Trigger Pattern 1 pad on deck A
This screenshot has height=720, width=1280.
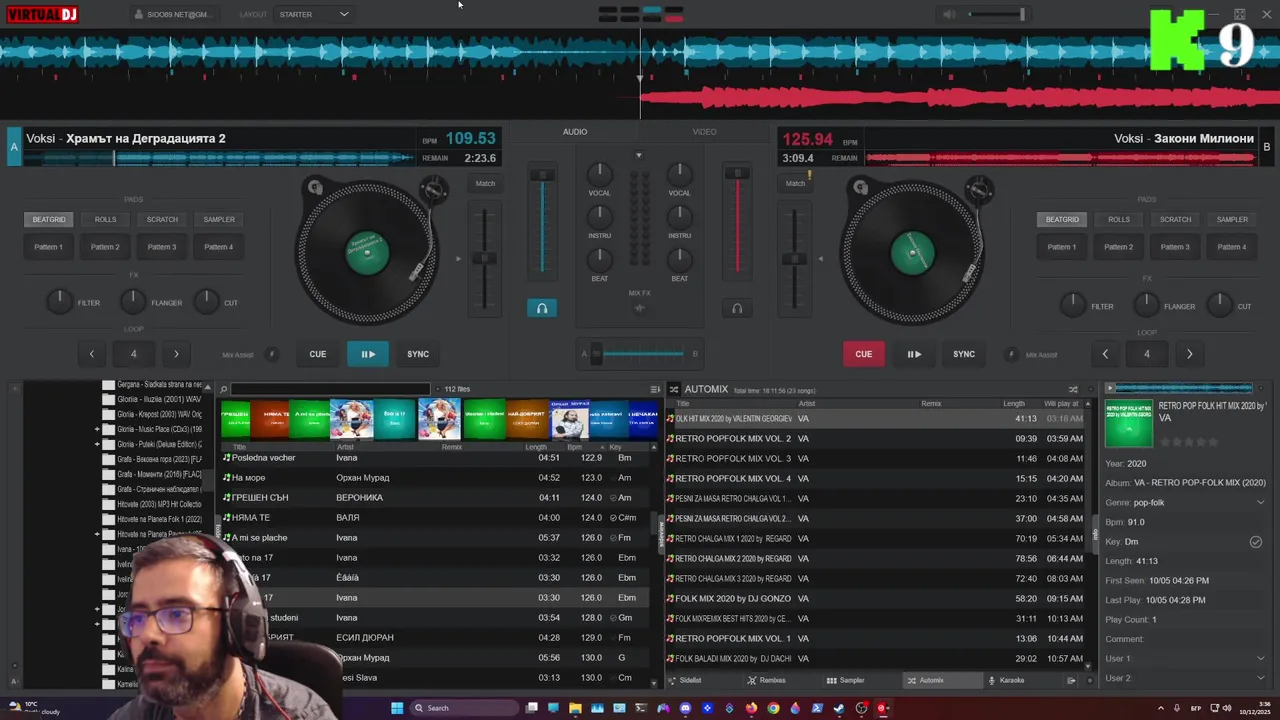tap(49, 247)
